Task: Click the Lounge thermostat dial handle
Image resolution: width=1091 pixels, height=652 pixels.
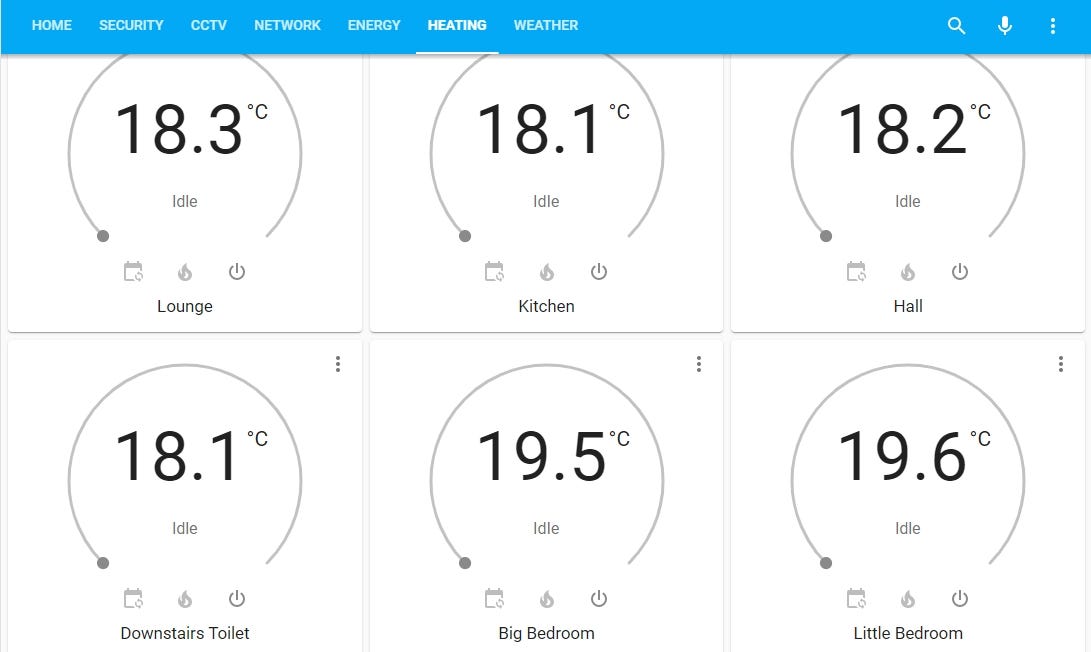Action: (x=103, y=236)
